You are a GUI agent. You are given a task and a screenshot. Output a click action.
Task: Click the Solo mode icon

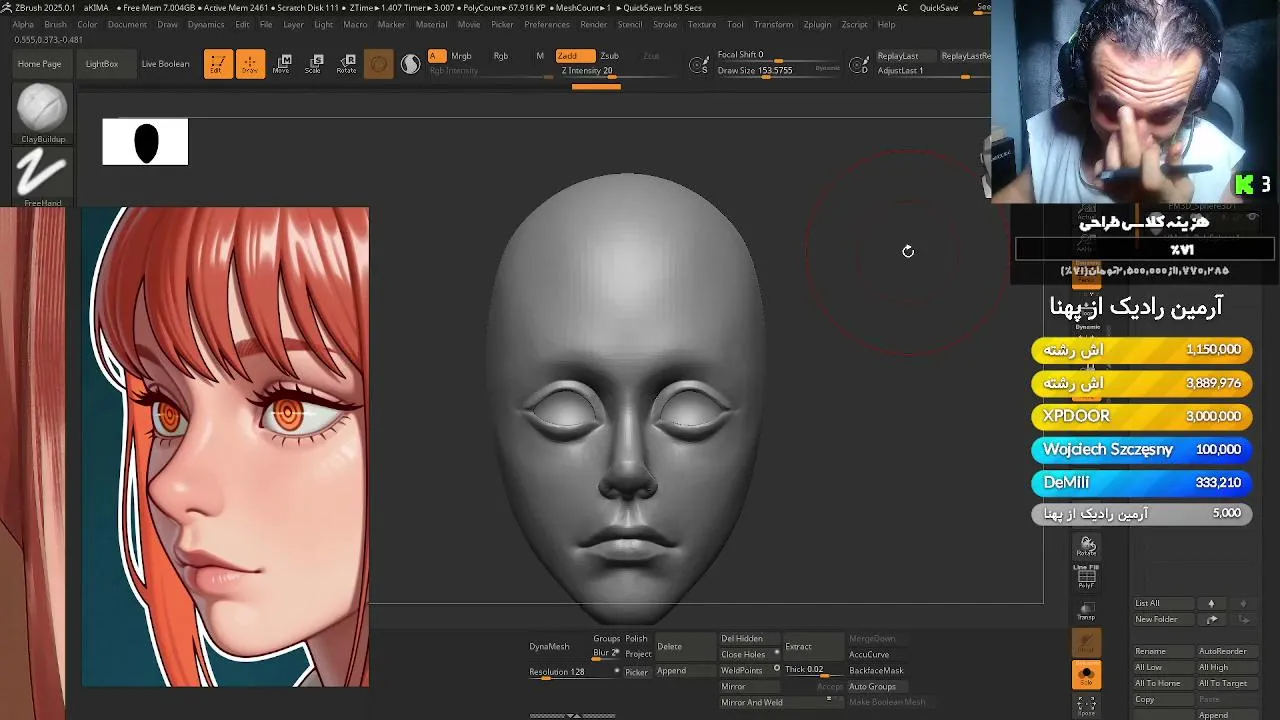(x=1086, y=674)
